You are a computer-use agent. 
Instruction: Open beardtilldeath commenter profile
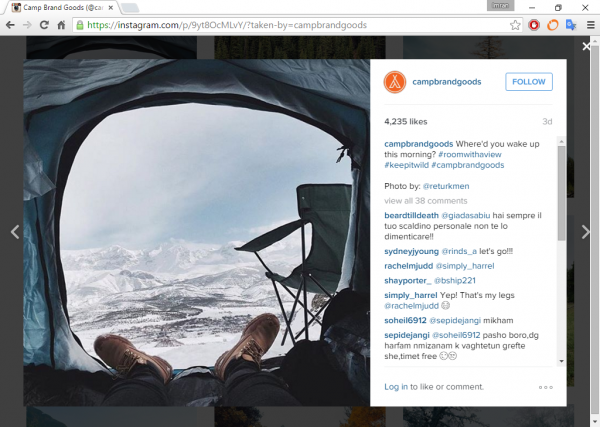pyautogui.click(x=411, y=216)
